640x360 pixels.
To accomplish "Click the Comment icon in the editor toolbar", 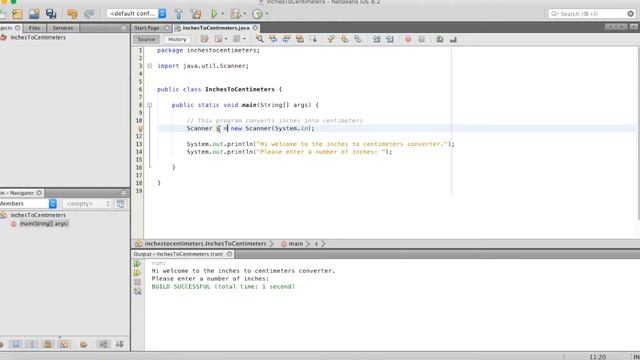I will (440, 39).
